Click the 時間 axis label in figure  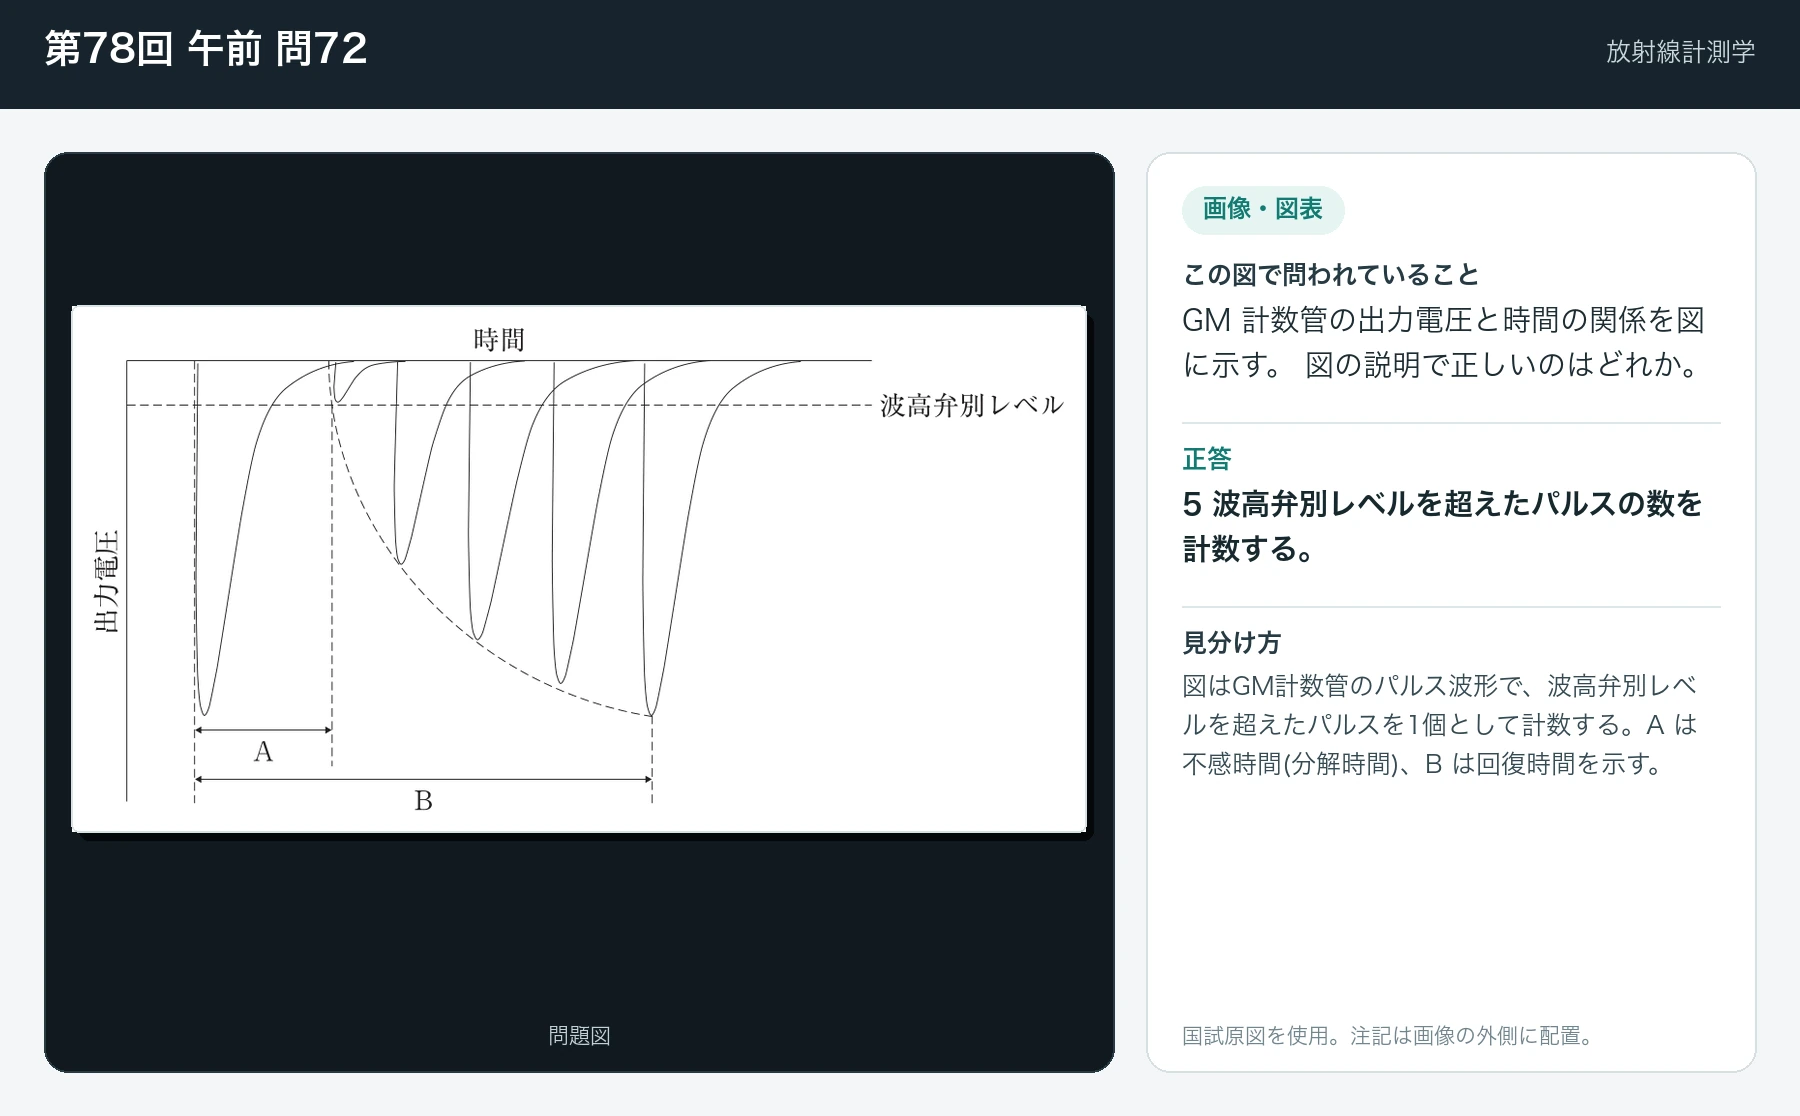point(499,340)
